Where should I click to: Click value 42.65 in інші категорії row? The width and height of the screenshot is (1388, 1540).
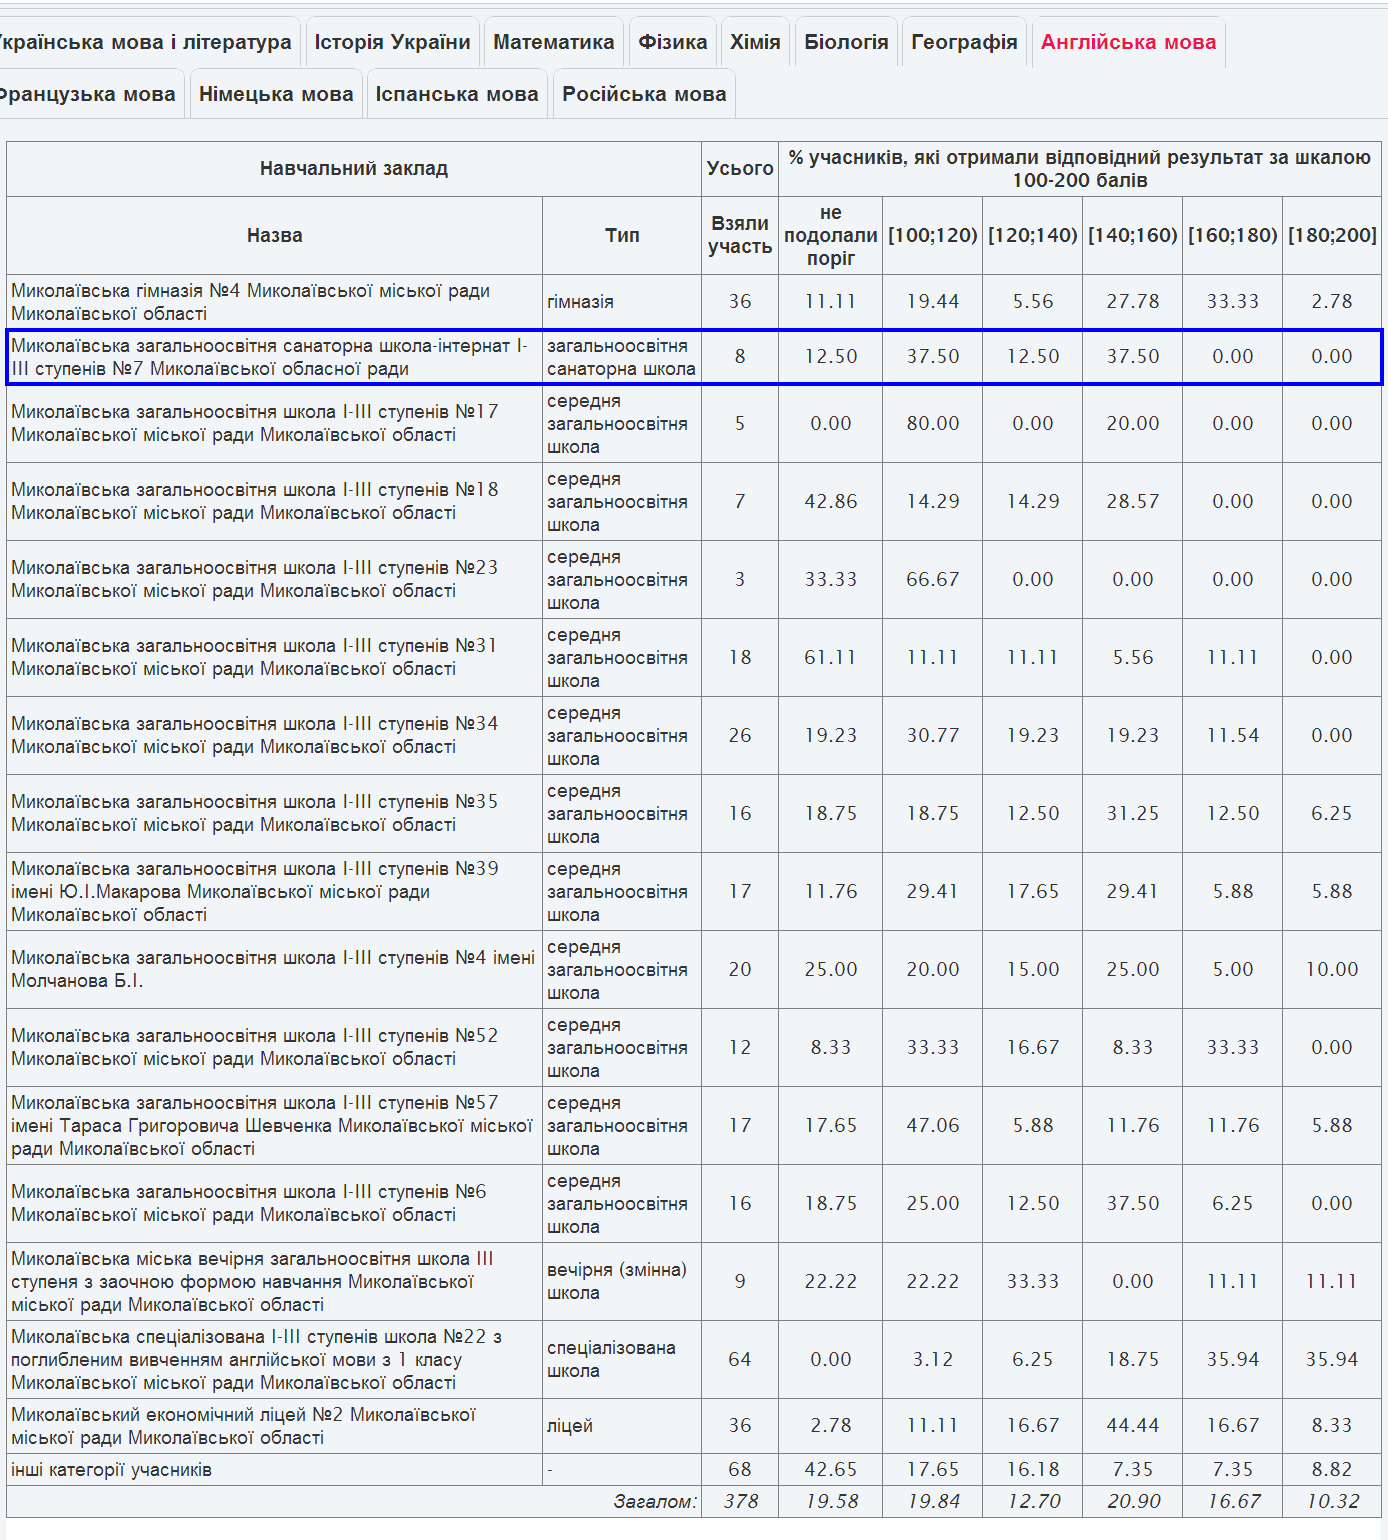coord(831,1470)
